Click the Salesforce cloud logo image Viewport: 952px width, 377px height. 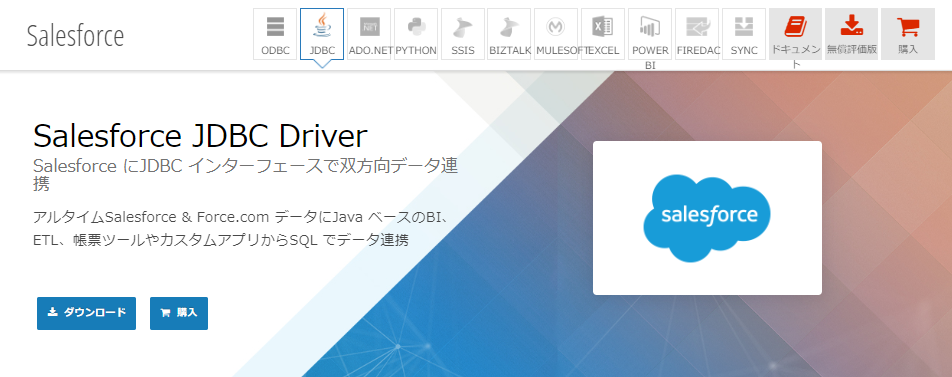(x=707, y=218)
